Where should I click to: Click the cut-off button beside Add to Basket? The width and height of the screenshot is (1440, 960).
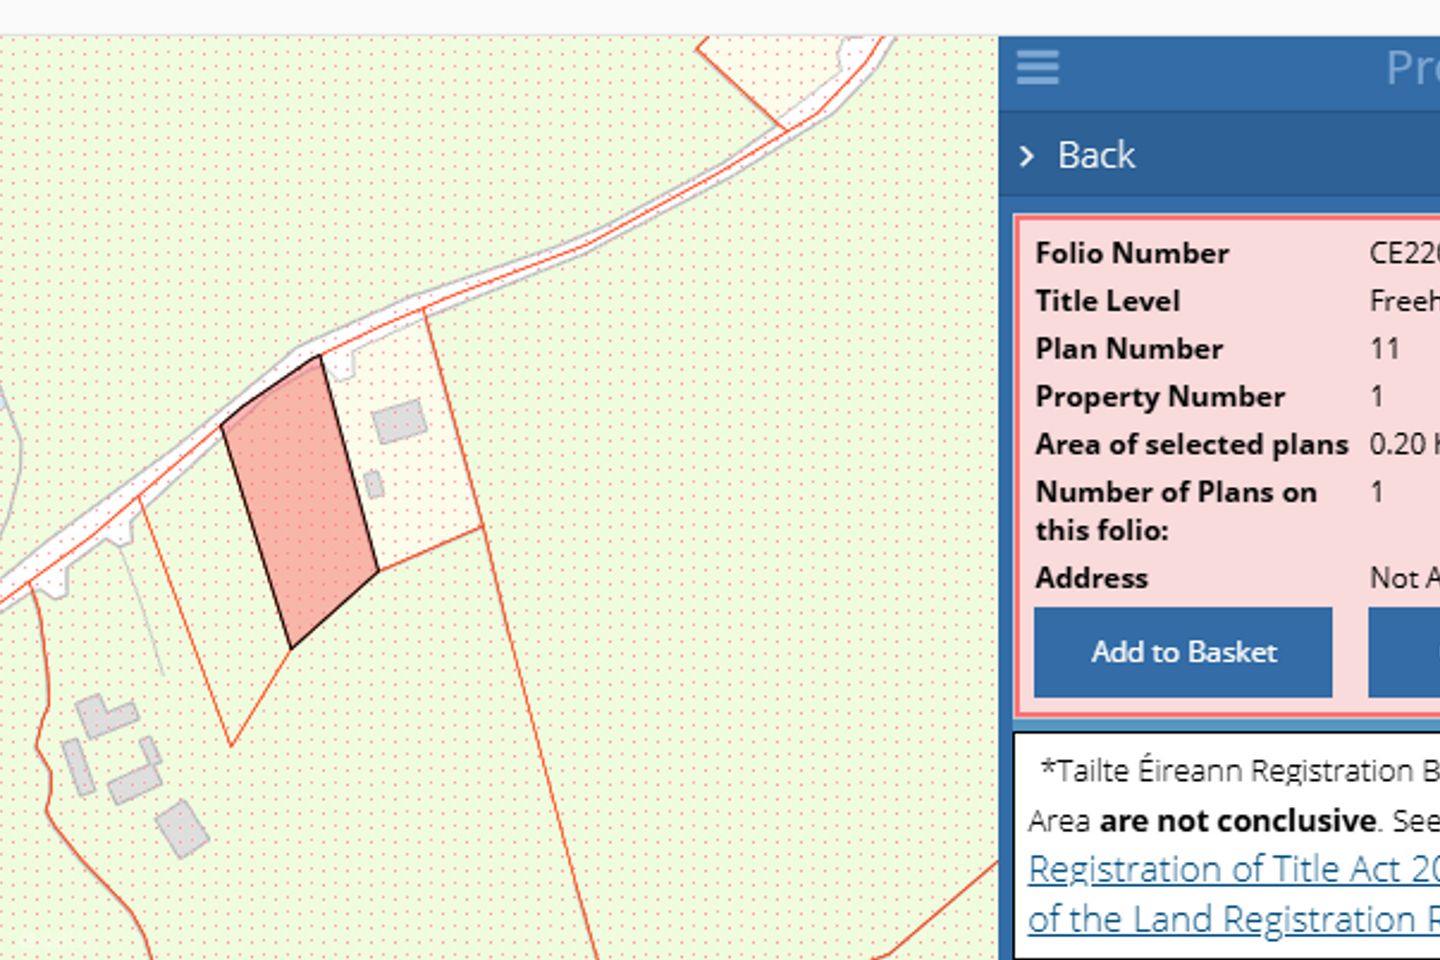[x=1404, y=652]
